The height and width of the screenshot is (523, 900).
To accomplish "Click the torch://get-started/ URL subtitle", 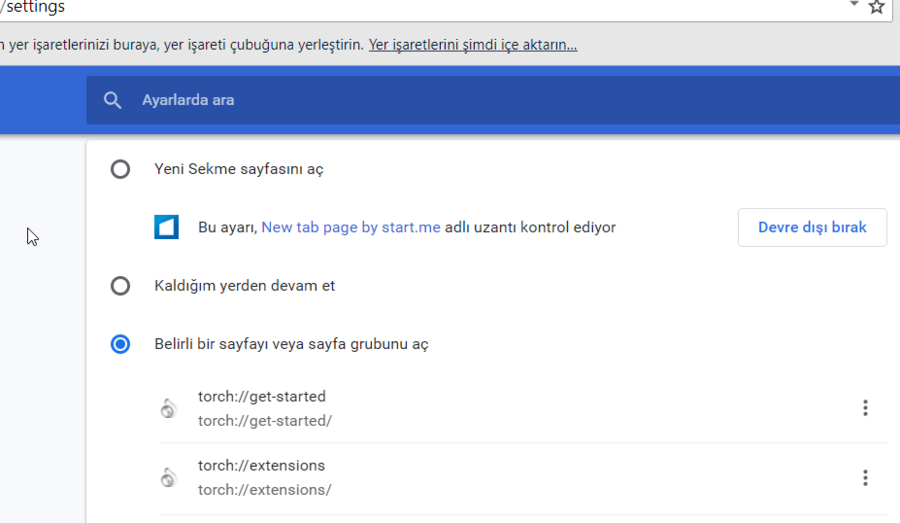I will pos(264,421).
